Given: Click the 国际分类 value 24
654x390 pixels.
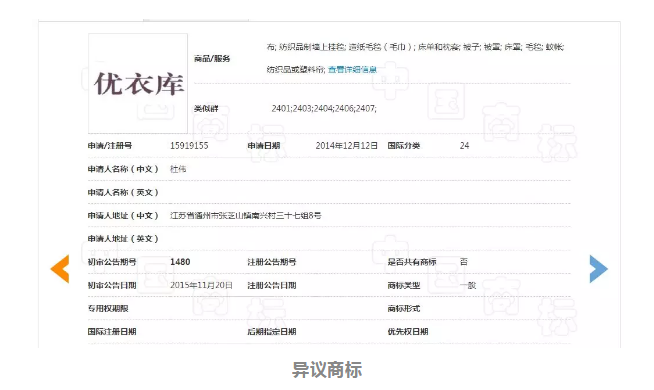Looking at the screenshot, I should (464, 146).
